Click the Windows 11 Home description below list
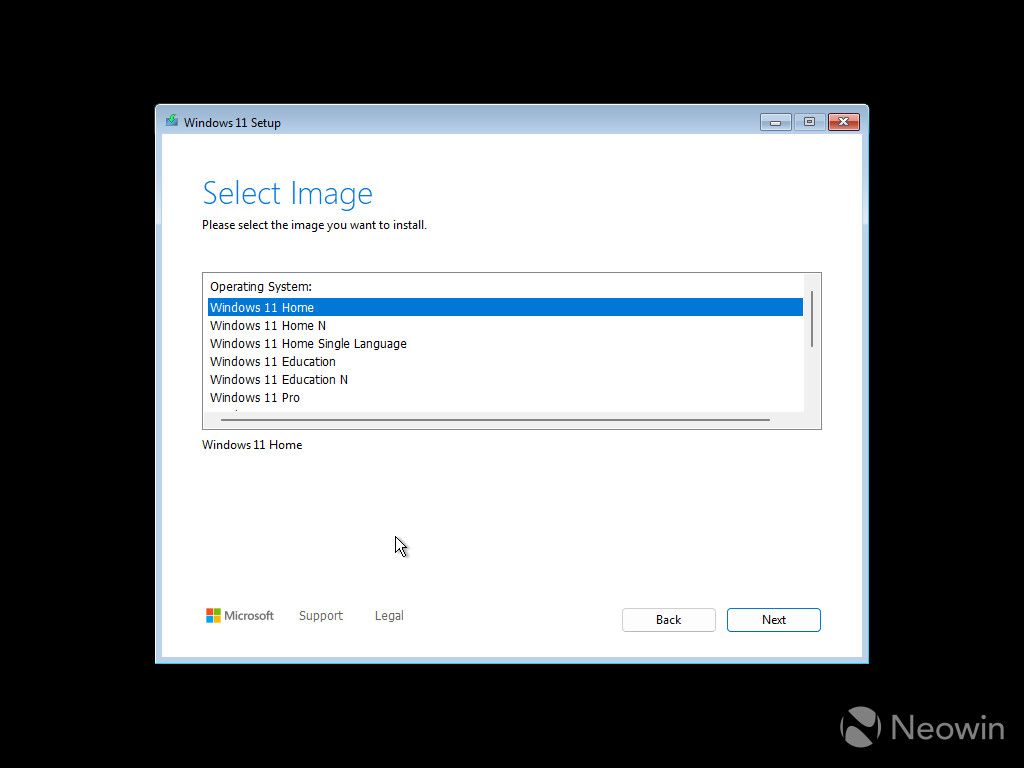Image resolution: width=1024 pixels, height=768 pixels. (x=252, y=445)
